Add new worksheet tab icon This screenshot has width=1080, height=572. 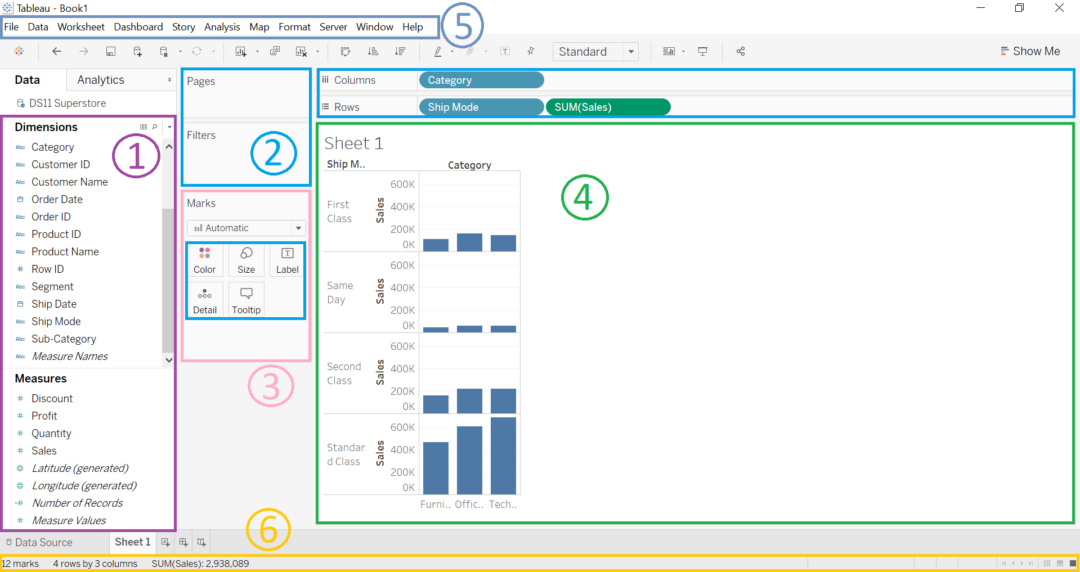coord(165,542)
